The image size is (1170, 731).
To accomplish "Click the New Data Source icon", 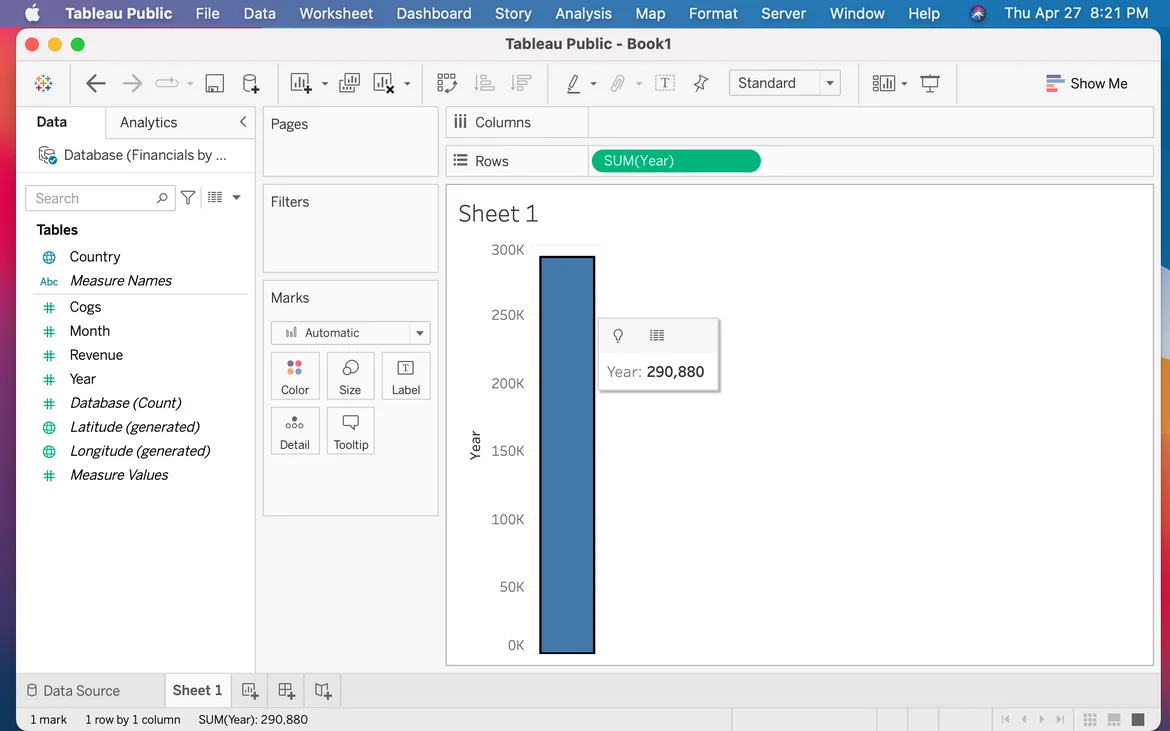I will pos(251,84).
